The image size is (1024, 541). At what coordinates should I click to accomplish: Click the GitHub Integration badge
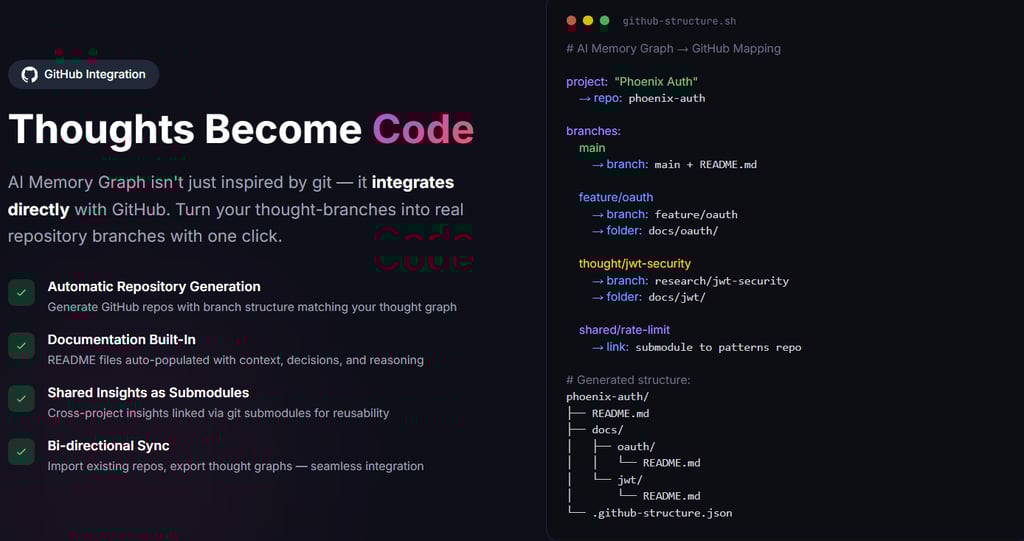[84, 74]
